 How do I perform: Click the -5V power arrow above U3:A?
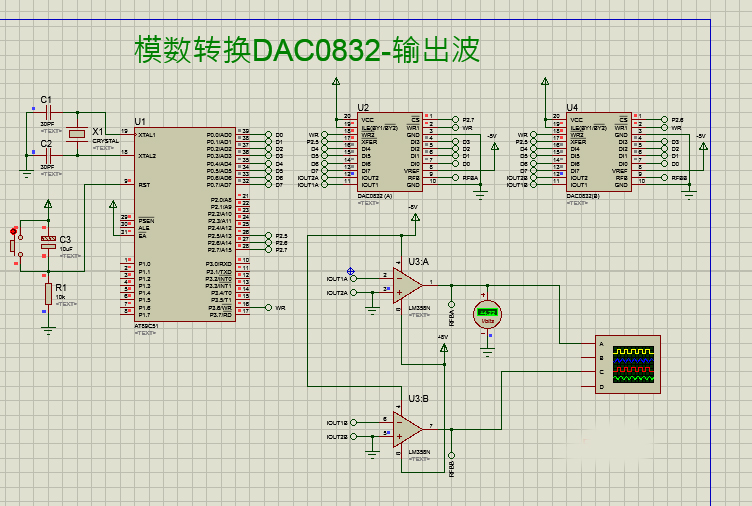[415, 218]
